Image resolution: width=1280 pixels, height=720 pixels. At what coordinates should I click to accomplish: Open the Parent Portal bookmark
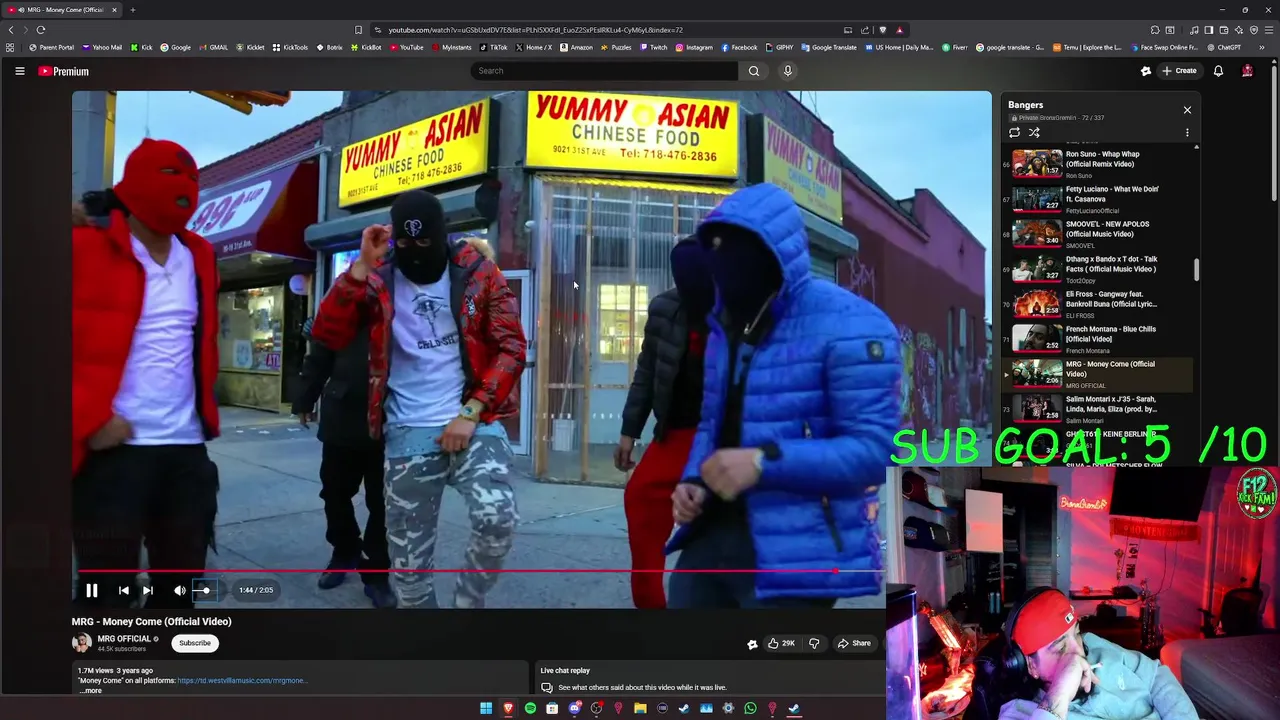pyautogui.click(x=52, y=47)
